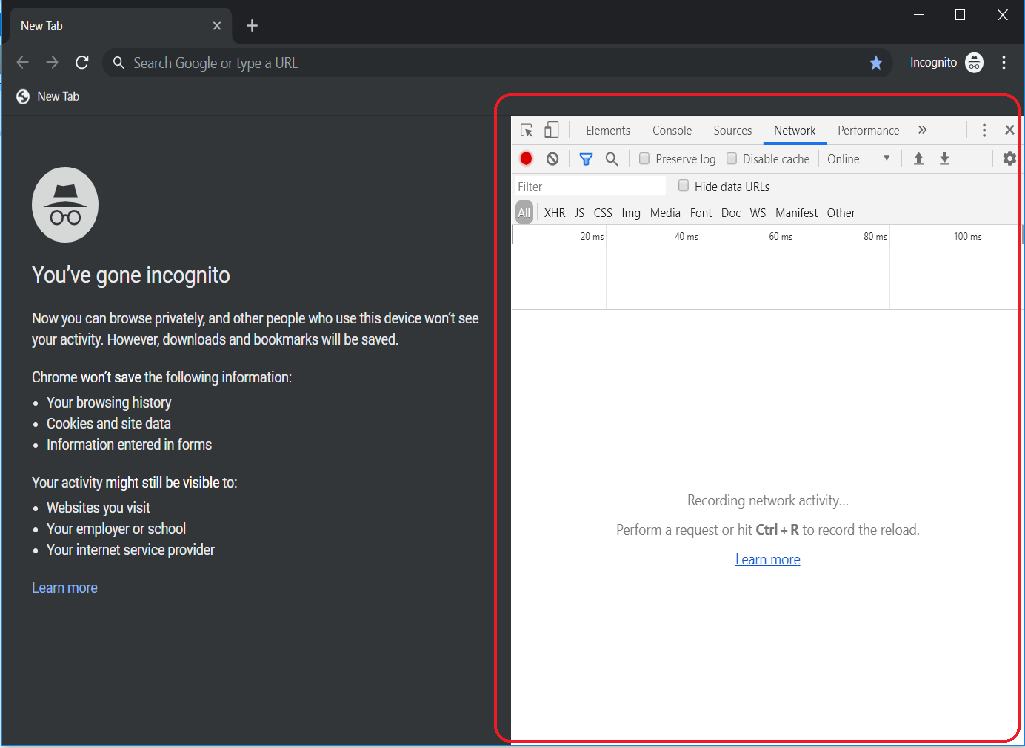
Task: Filter requests by Font type
Action: pyautogui.click(x=701, y=213)
